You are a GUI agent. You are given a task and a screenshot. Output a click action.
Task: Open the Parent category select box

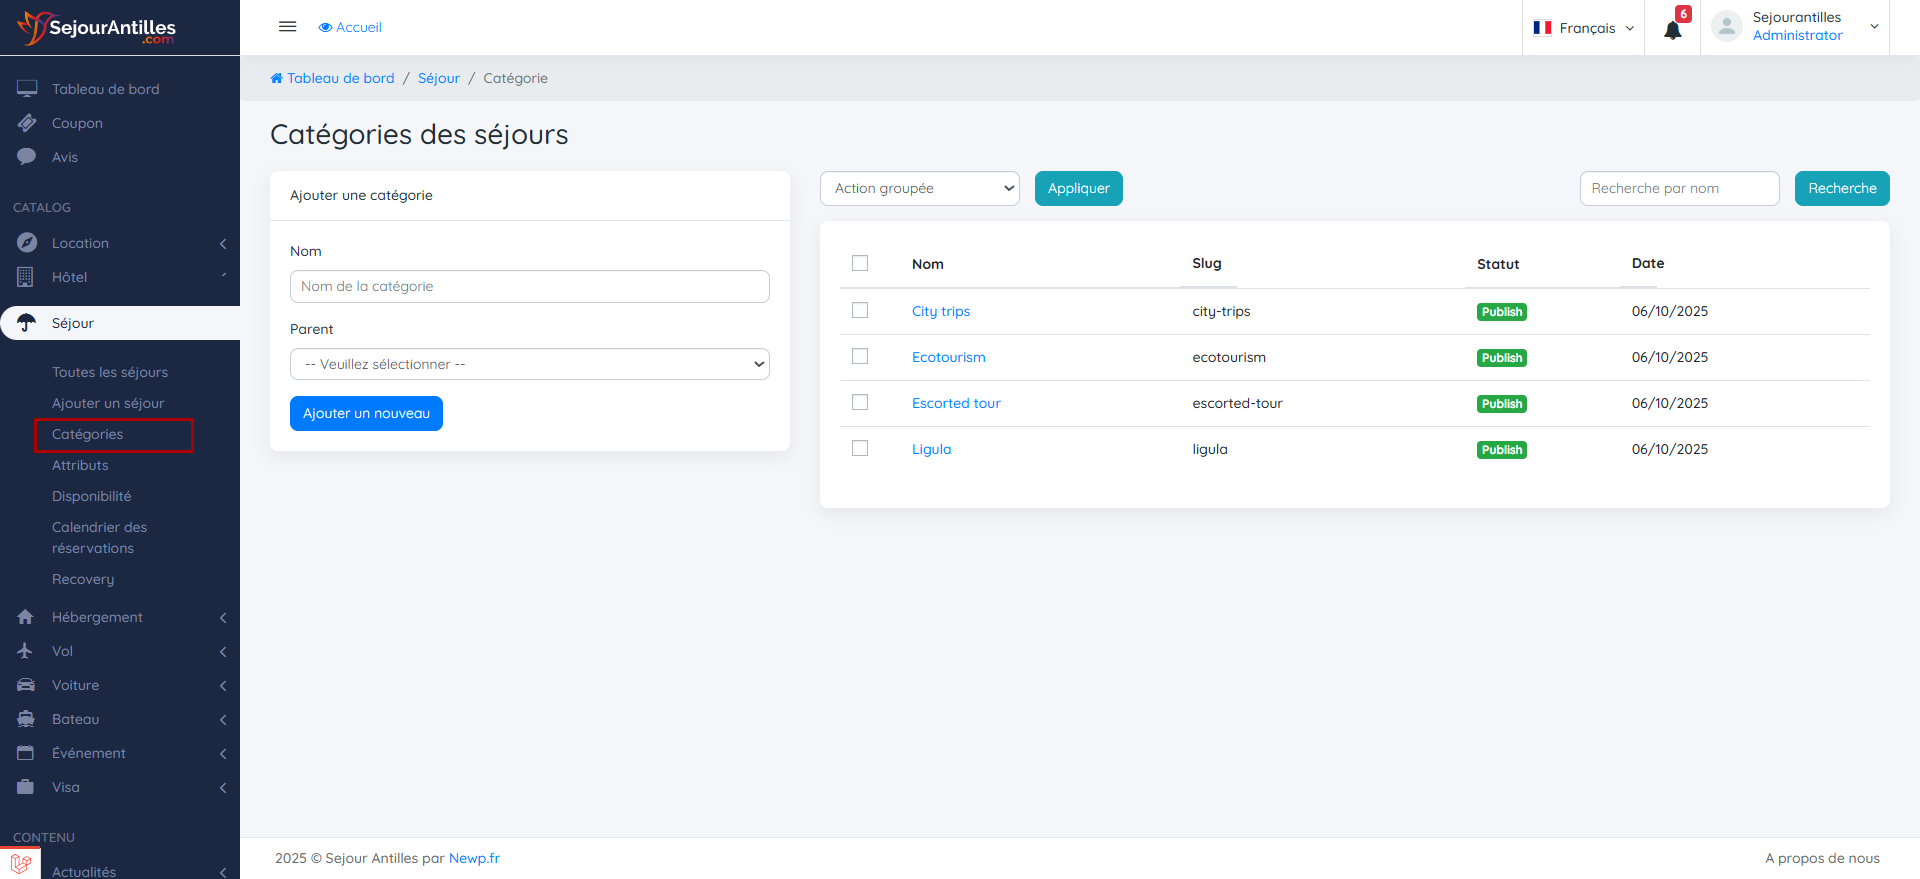pos(529,364)
